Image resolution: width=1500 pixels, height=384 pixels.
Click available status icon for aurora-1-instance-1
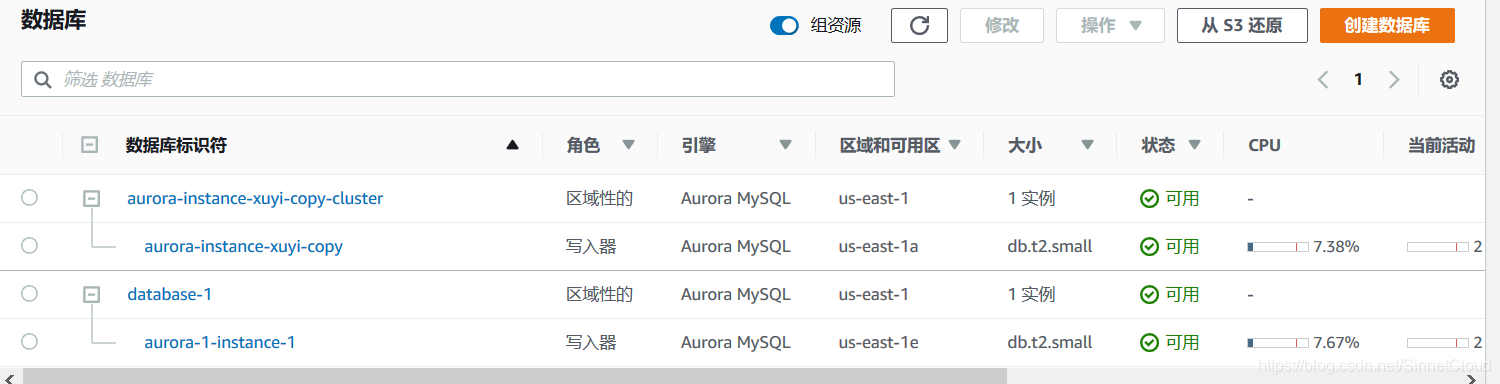1150,342
